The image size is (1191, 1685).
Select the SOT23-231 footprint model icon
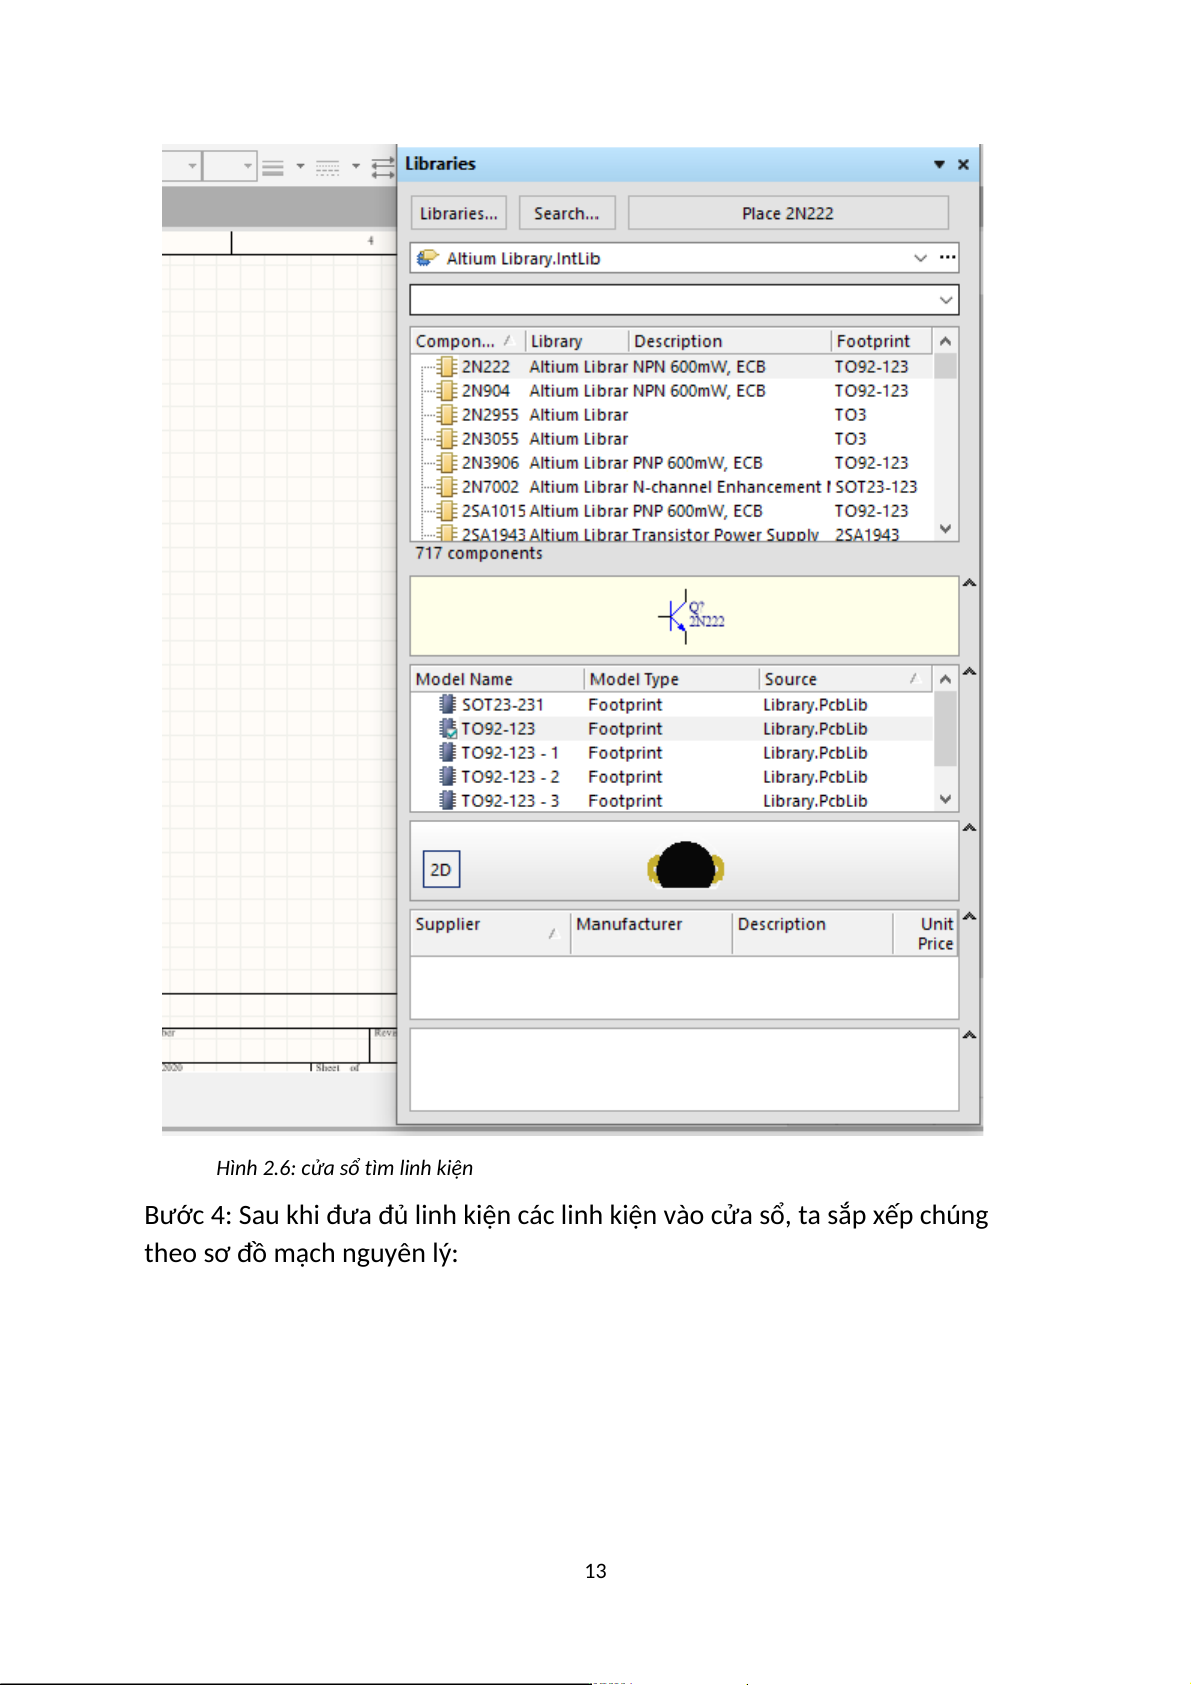(x=447, y=705)
